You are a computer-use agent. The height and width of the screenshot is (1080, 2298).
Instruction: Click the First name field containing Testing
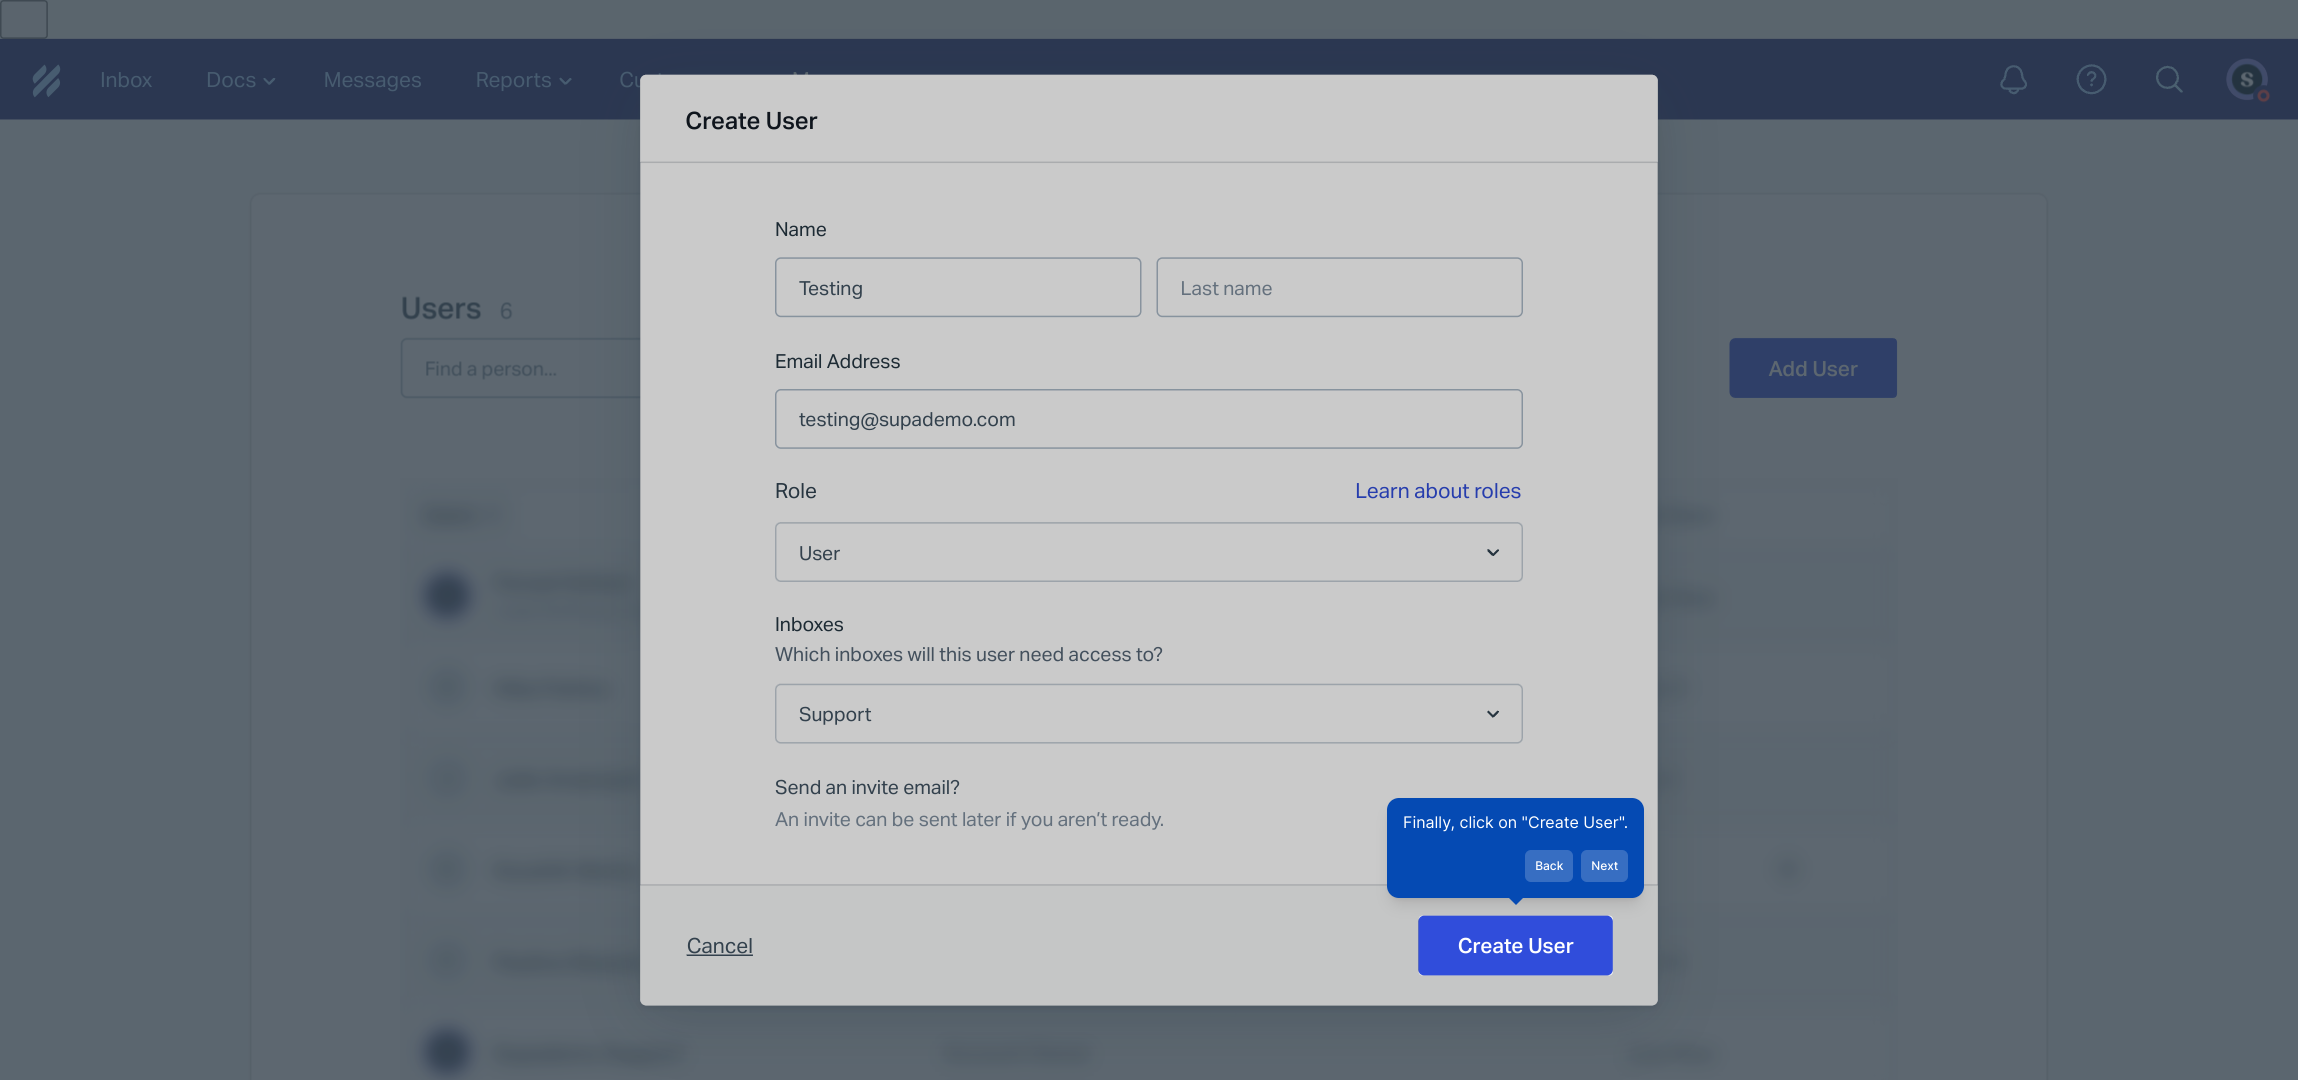click(957, 288)
